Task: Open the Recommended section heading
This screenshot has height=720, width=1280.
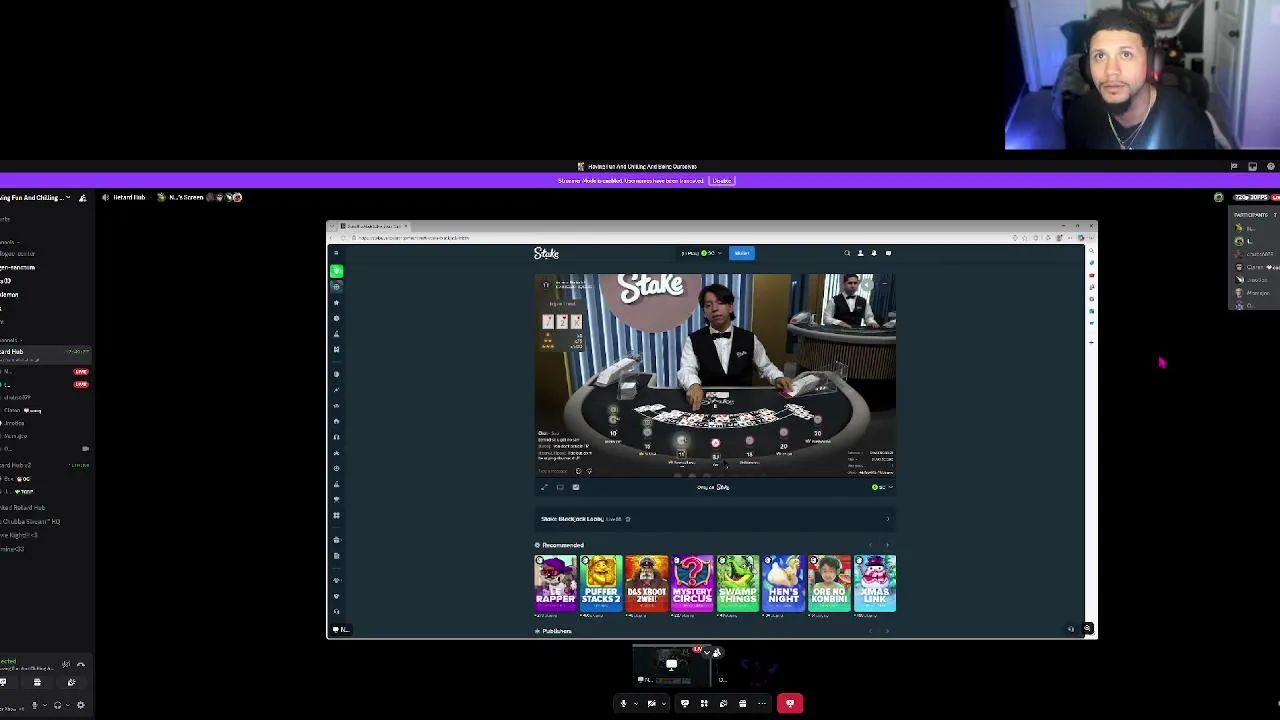Action: click(x=563, y=545)
